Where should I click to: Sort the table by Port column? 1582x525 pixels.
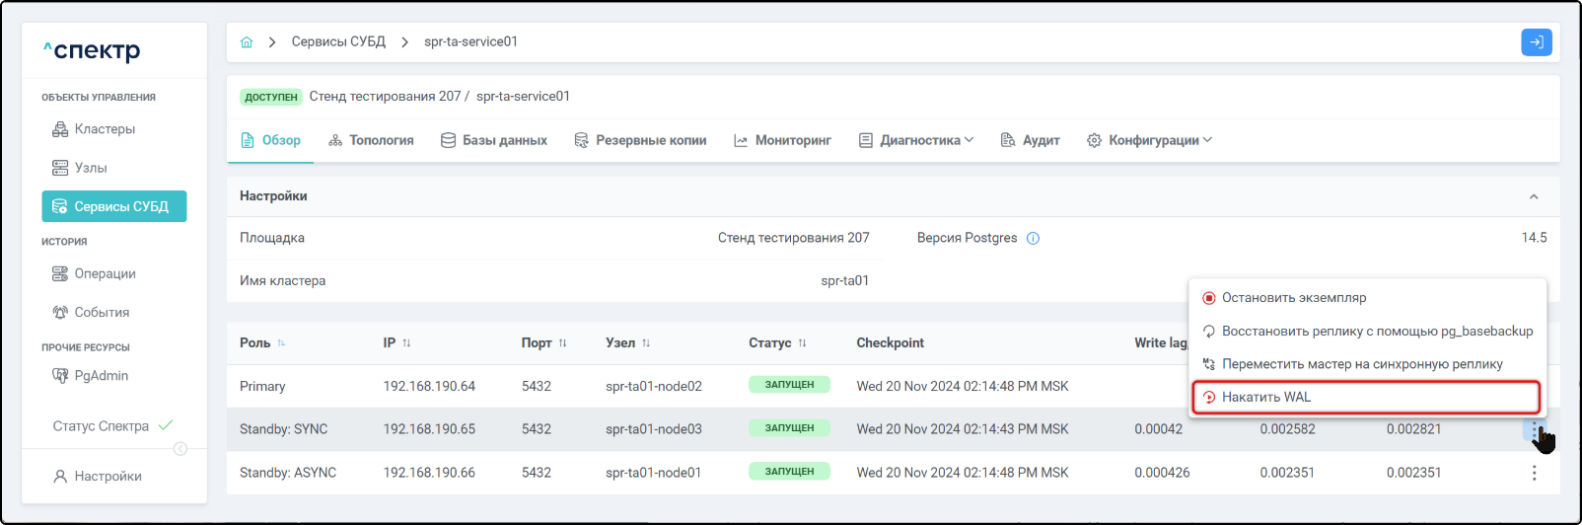[x=562, y=343]
